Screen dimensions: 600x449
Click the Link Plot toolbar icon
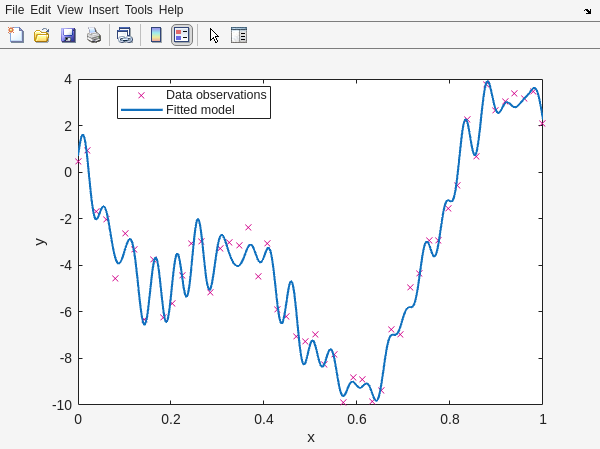(x=124, y=35)
